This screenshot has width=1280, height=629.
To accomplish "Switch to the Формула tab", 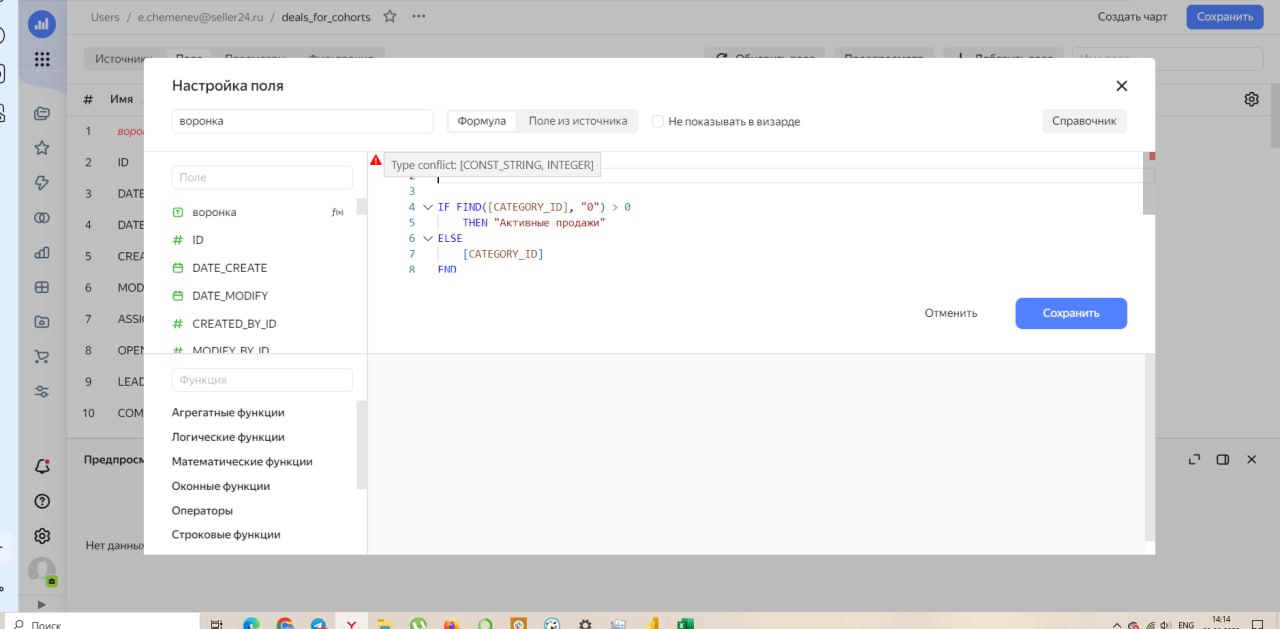I will pos(482,121).
